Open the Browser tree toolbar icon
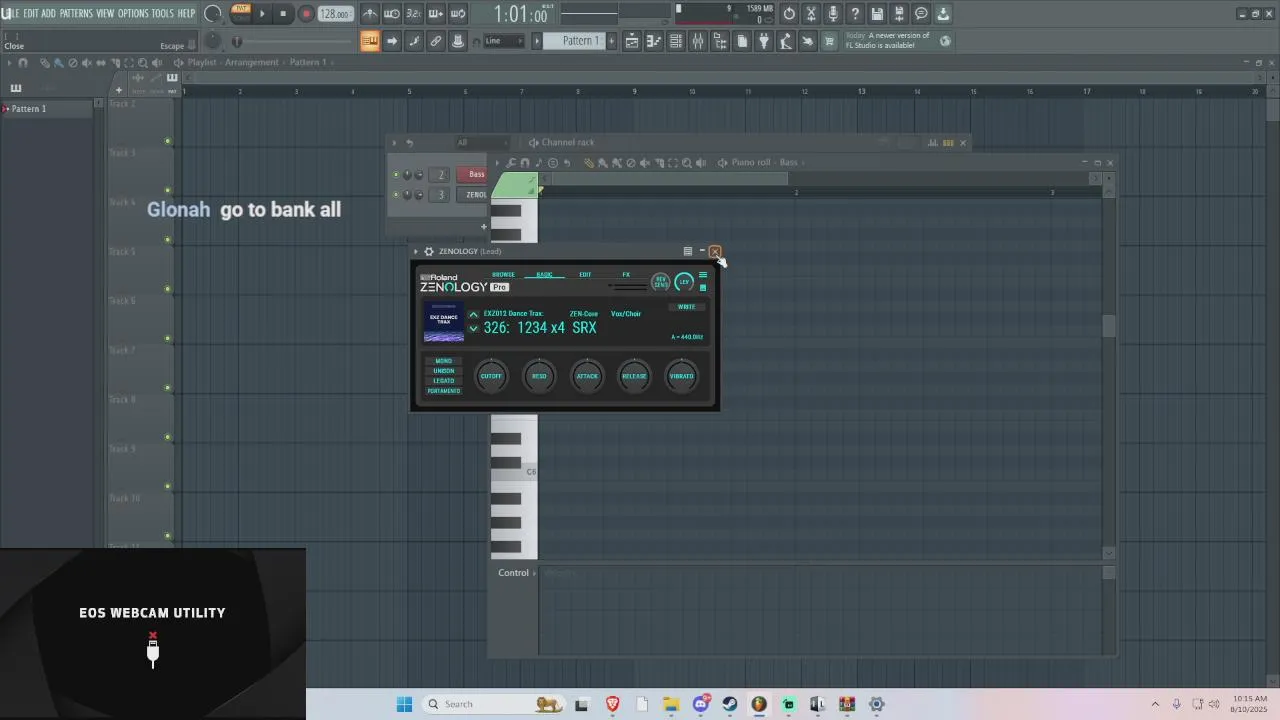The width and height of the screenshot is (1280, 720). [720, 41]
